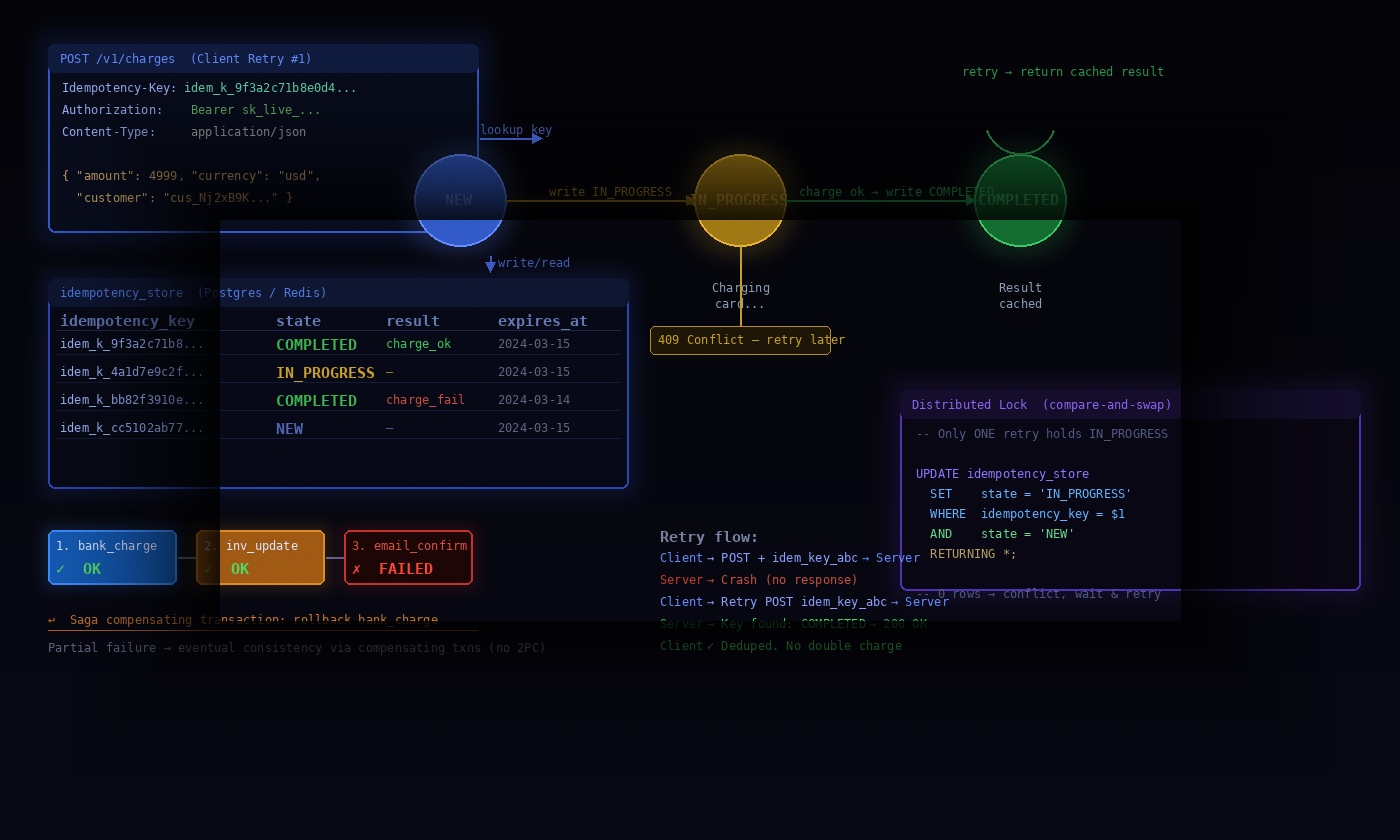Image resolution: width=1400 pixels, height=840 pixels.
Task: Select the idem_k_4a1d7e9c2f key cell
Action: (x=132, y=372)
